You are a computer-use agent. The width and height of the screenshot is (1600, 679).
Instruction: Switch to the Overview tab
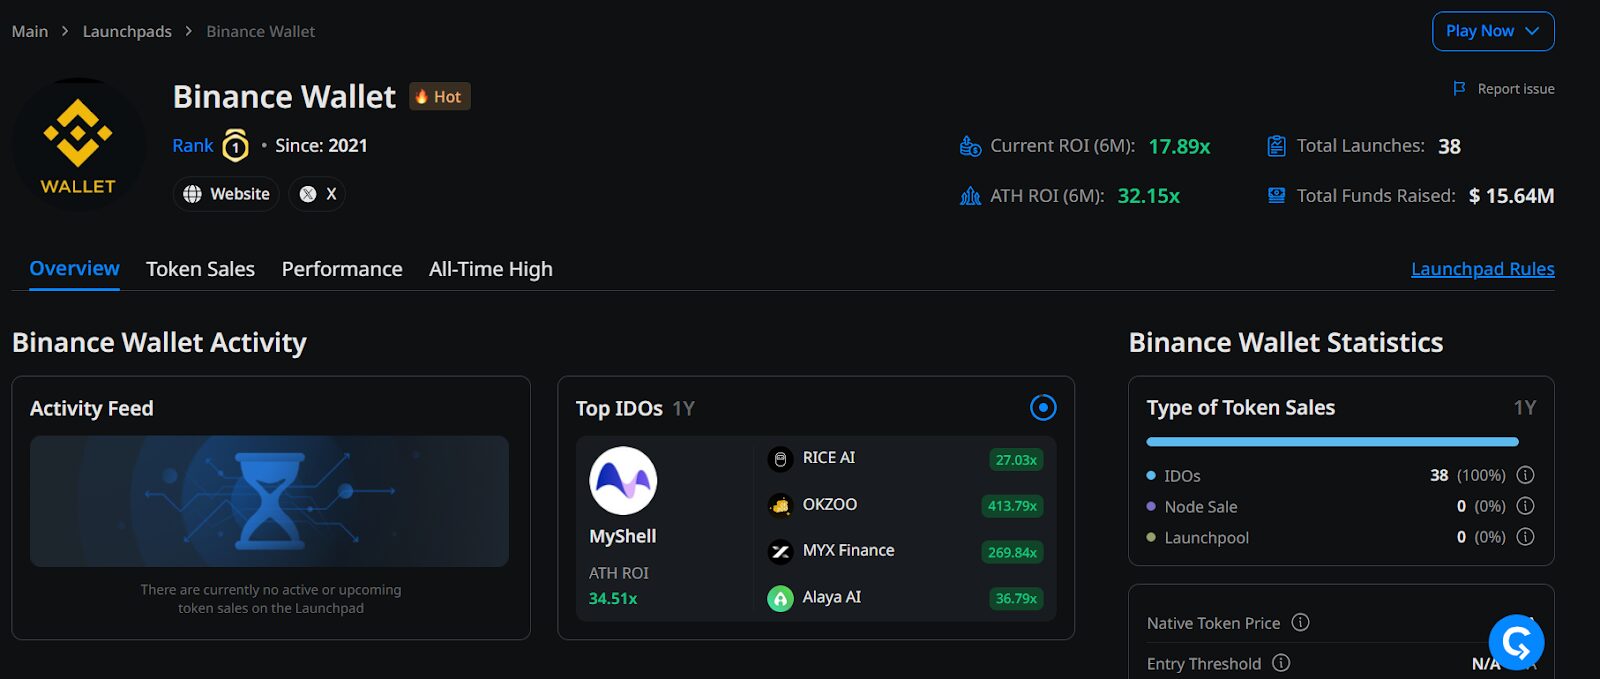[x=74, y=269]
